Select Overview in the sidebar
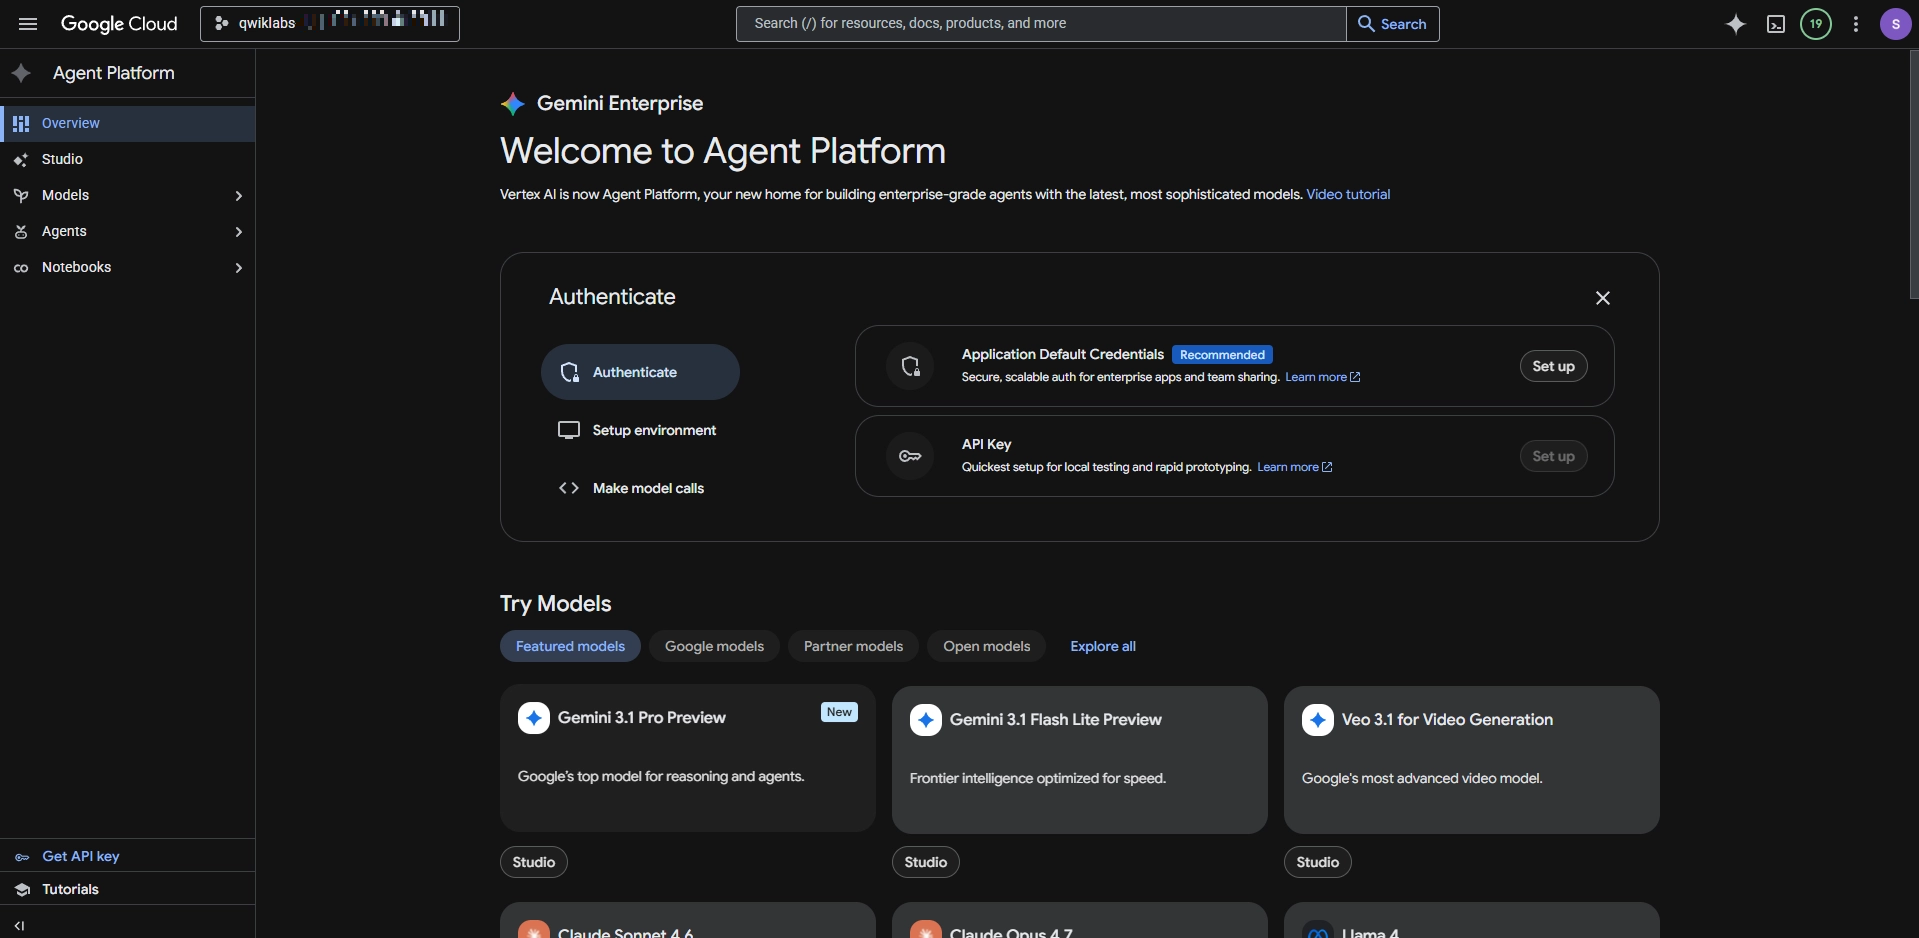The image size is (1919, 938). 128,124
